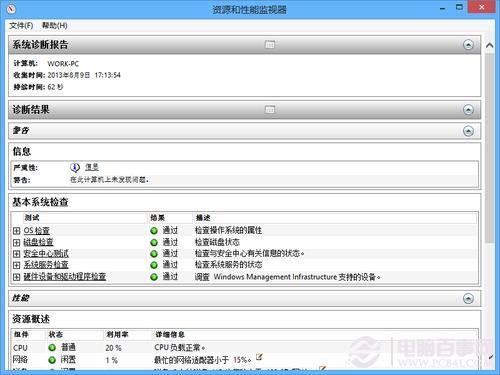Viewport: 500px width, 375px height.
Task: Select the 资源概述 heading
Action: pyautogui.click(x=31, y=319)
